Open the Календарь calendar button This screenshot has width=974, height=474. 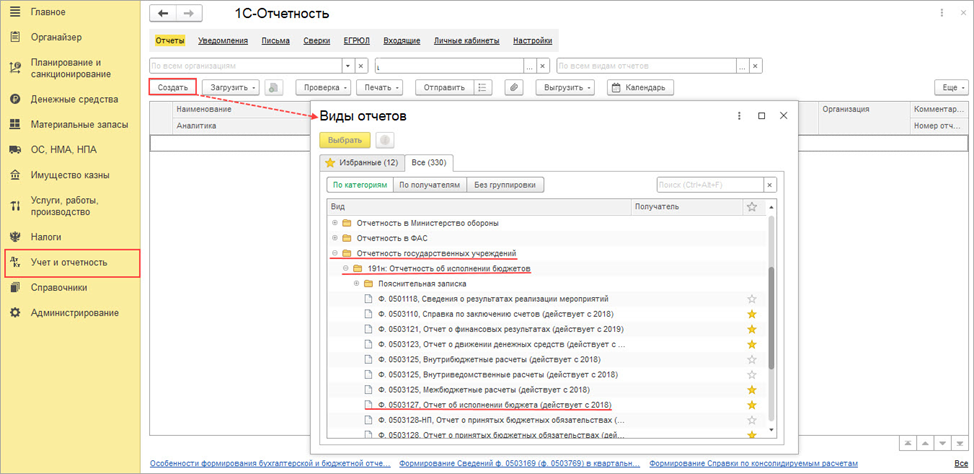coord(640,88)
